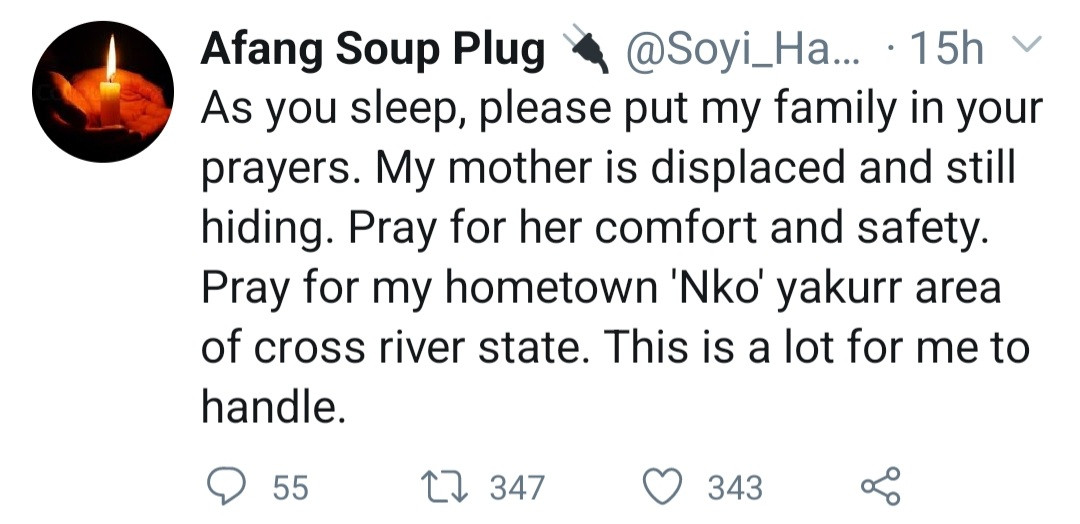1080x524 pixels.
Task: Like the tweet with the heart icon
Action: tap(661, 487)
